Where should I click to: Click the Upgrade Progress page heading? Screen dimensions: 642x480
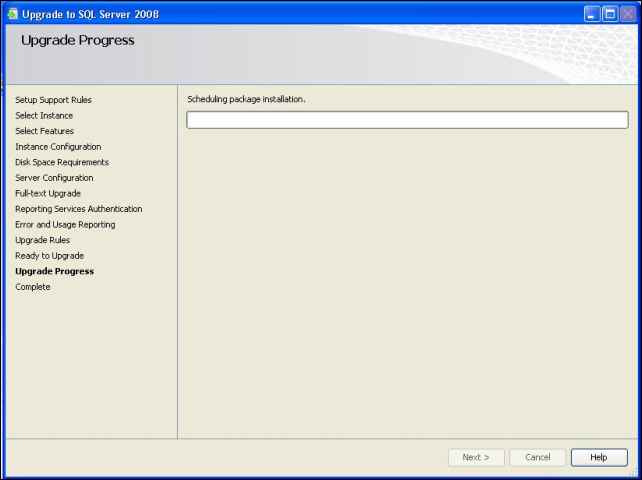click(x=78, y=41)
